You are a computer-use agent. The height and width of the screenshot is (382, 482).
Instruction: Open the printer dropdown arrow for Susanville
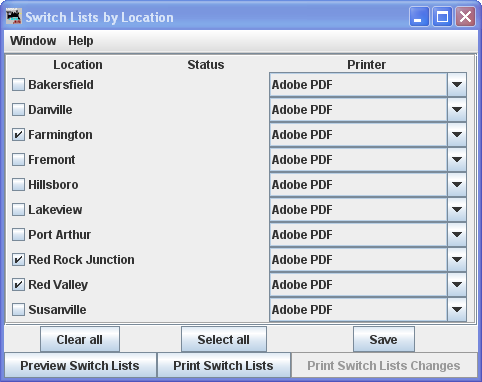pos(457,310)
